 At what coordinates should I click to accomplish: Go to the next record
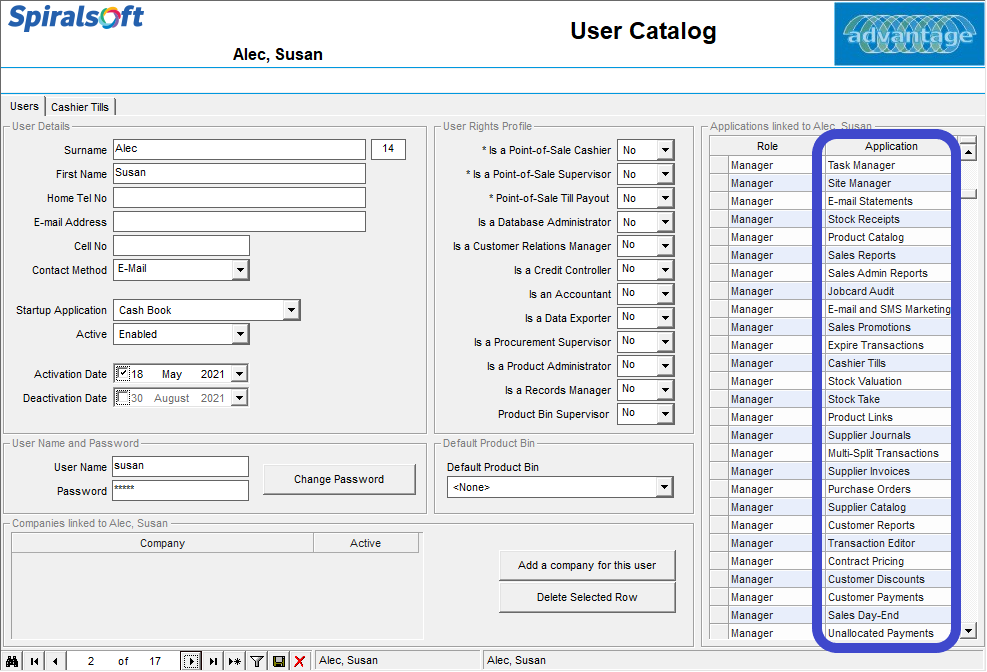pyautogui.click(x=191, y=661)
